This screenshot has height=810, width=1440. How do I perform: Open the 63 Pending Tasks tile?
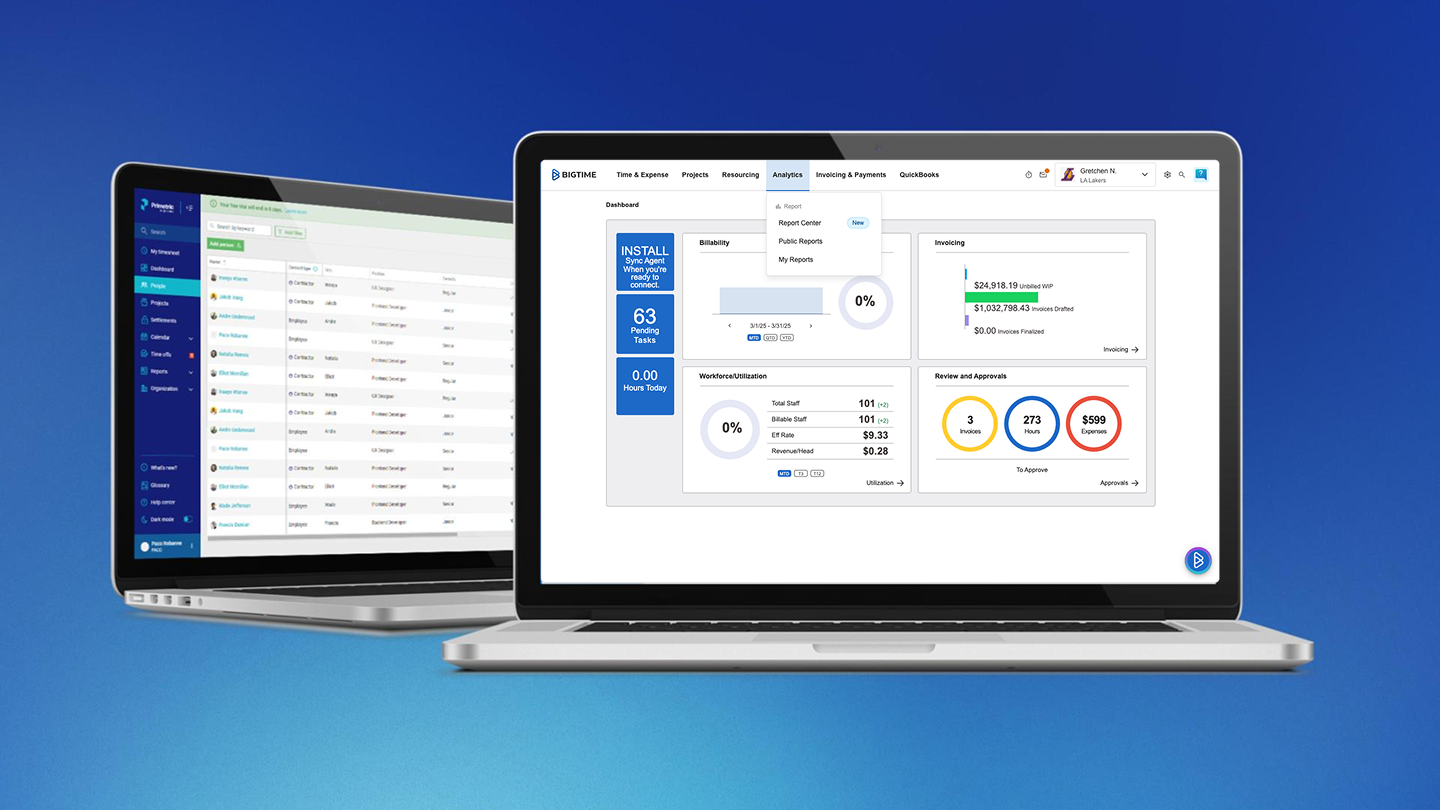coord(645,324)
